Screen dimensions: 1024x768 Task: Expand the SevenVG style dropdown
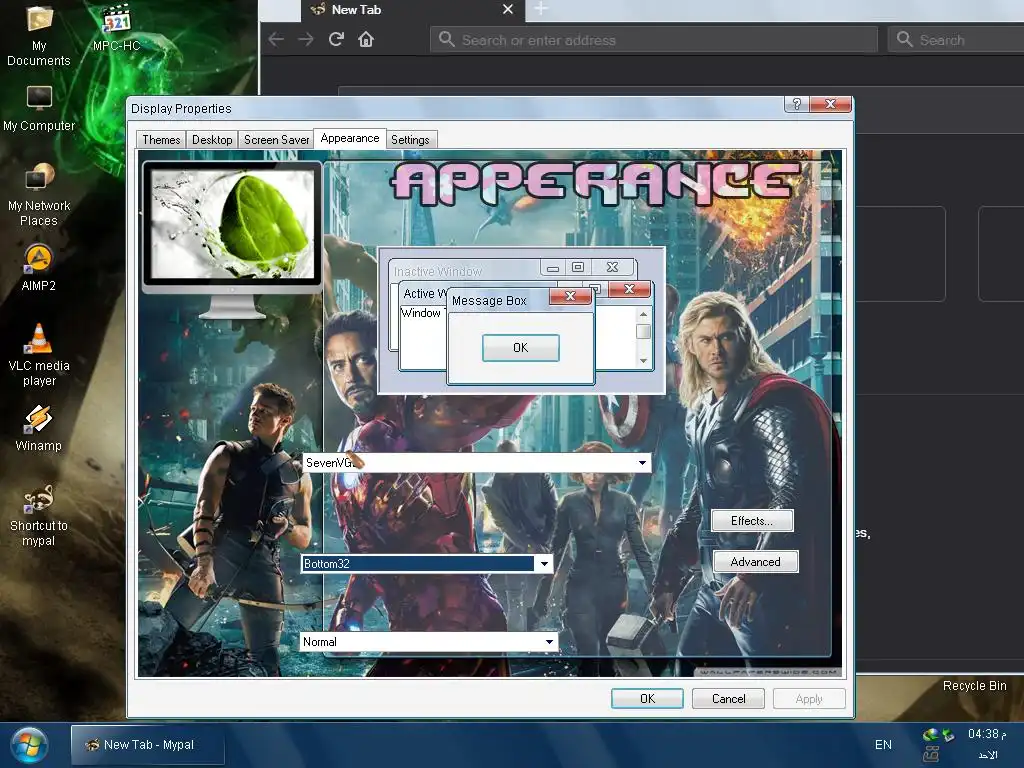click(x=643, y=463)
